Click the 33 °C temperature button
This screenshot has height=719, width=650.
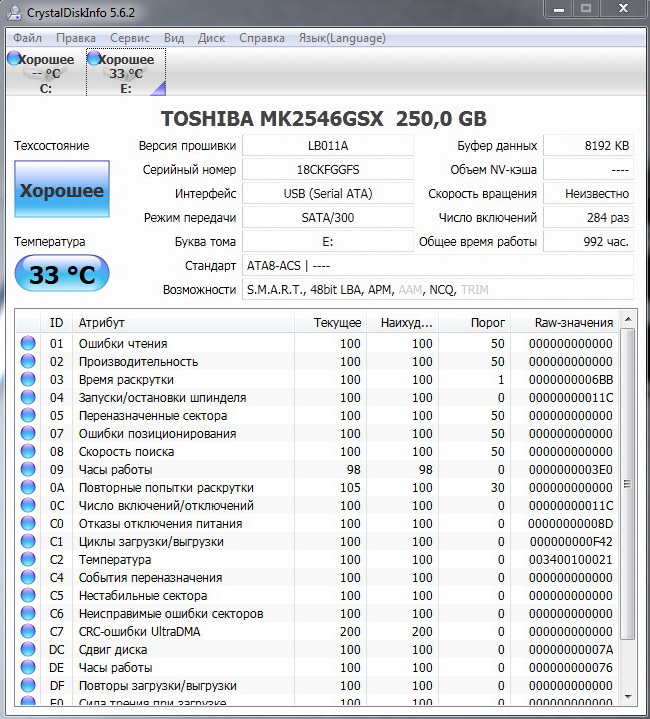[62, 274]
